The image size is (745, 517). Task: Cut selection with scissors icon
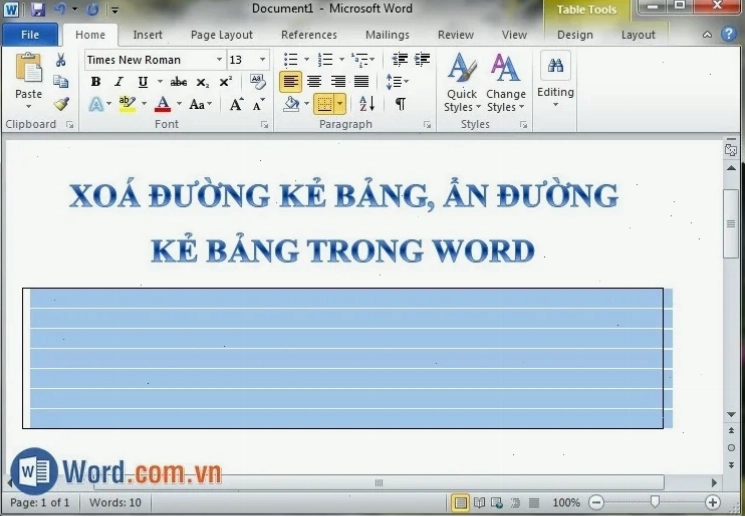click(60, 60)
